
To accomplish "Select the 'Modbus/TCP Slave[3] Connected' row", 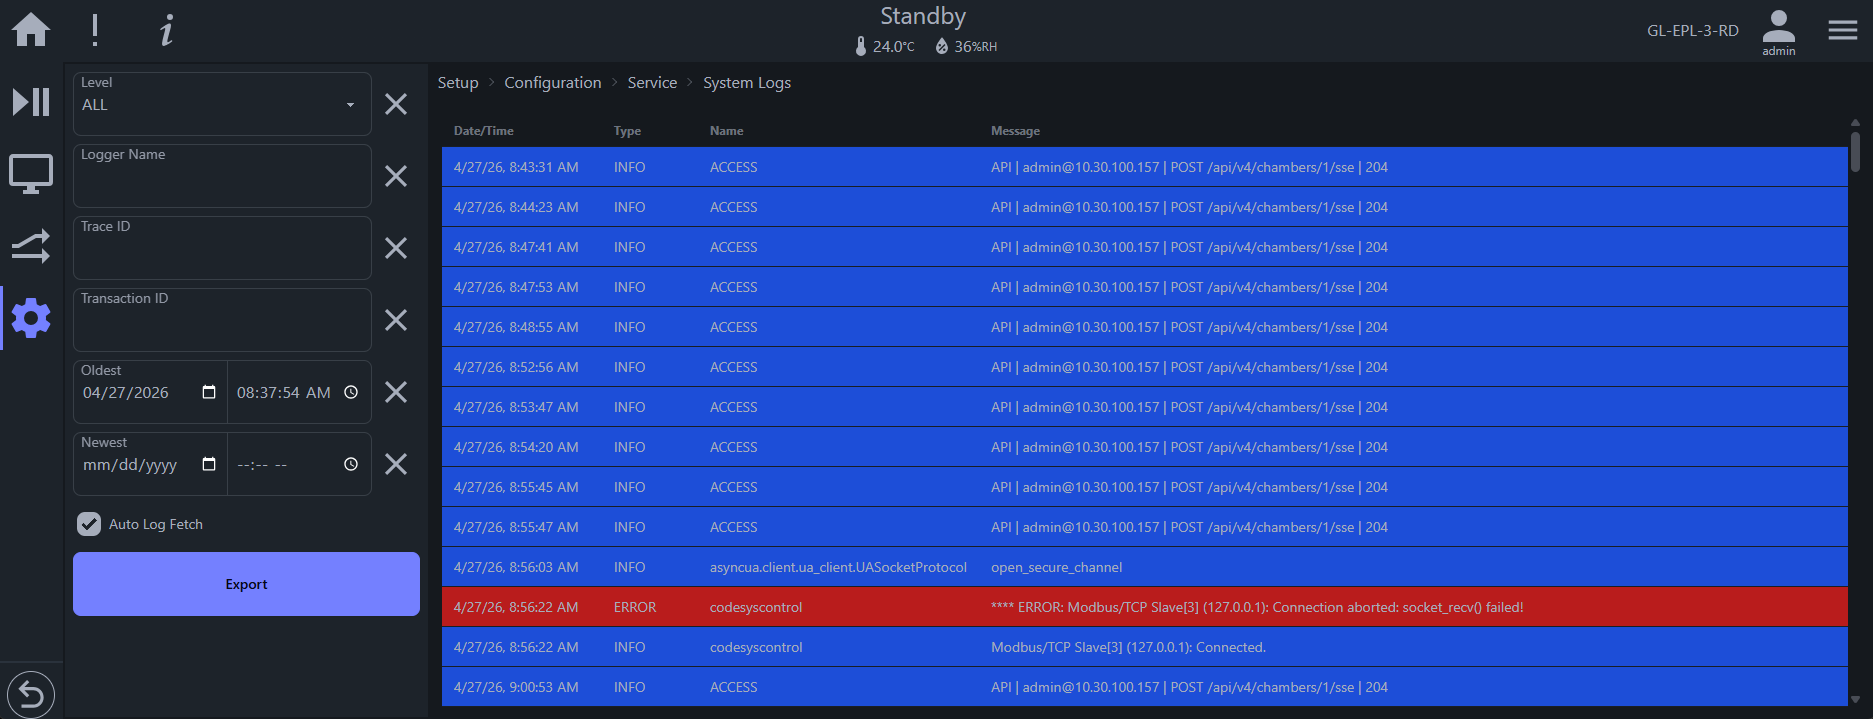I will [x=1145, y=647].
